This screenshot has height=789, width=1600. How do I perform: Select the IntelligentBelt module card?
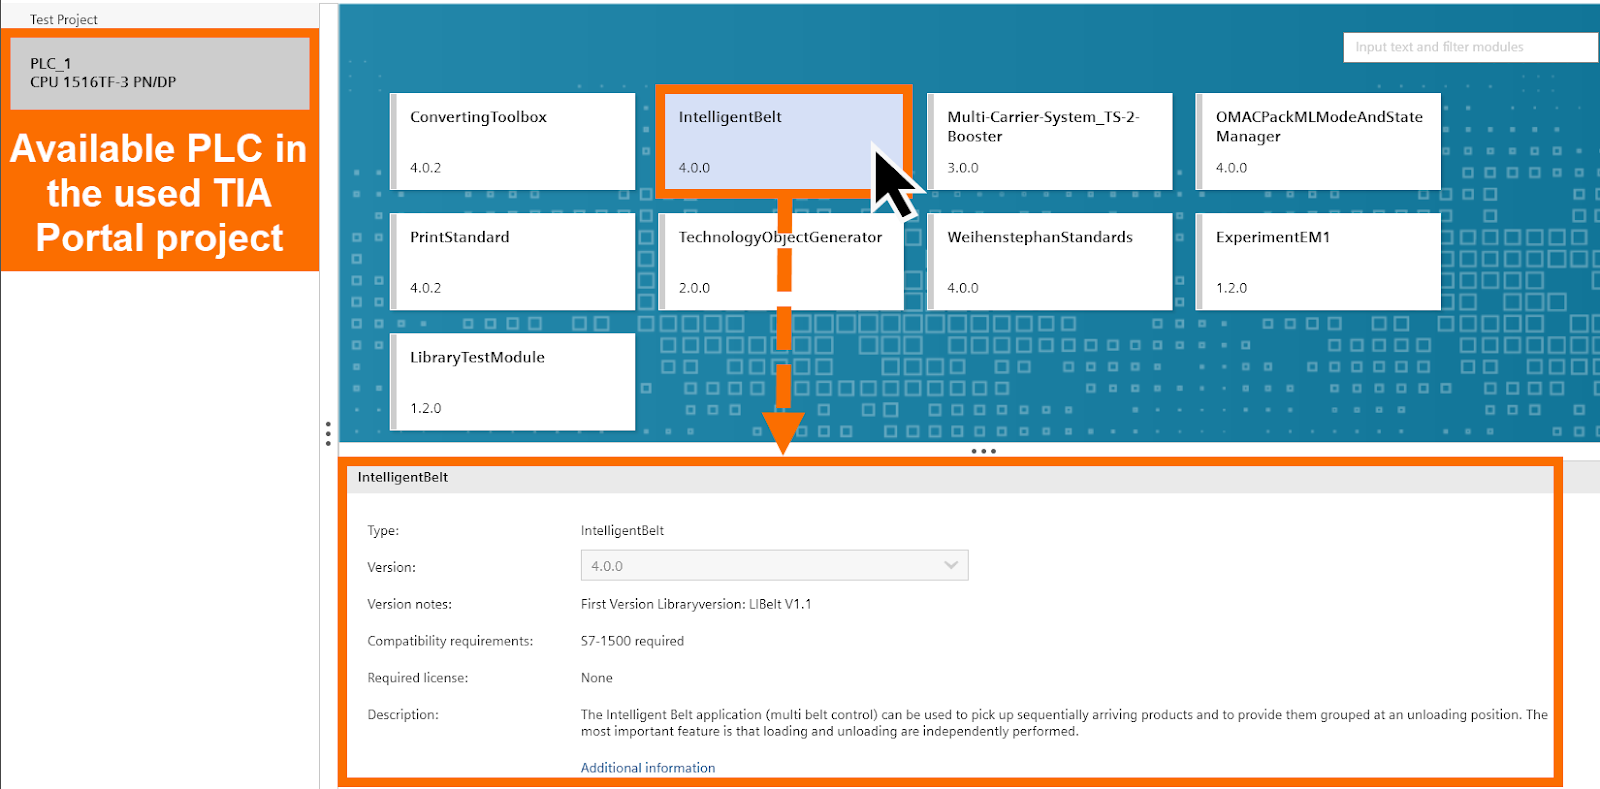pos(782,141)
